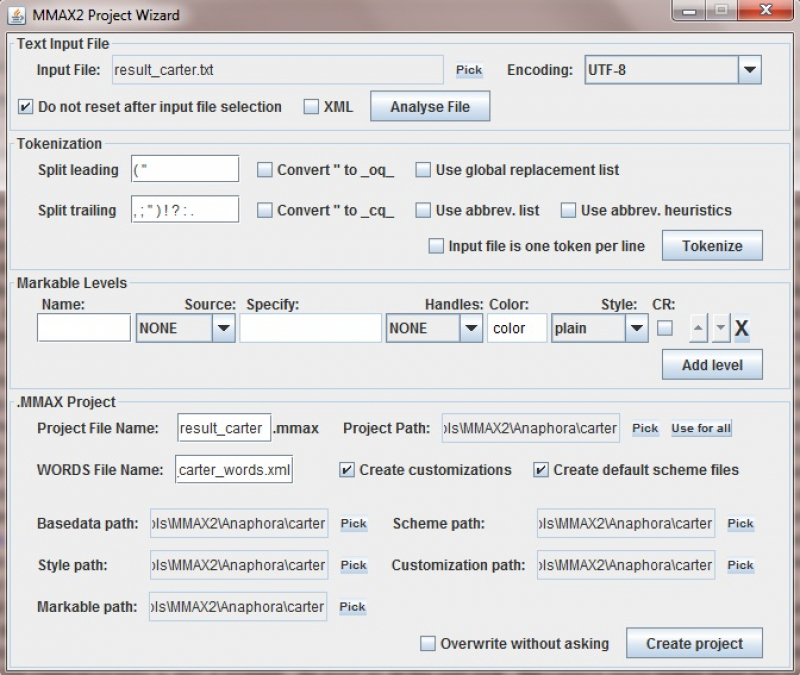Screen dimensions: 800x675
Task: Remove markable level with X icon
Action: click(742, 328)
